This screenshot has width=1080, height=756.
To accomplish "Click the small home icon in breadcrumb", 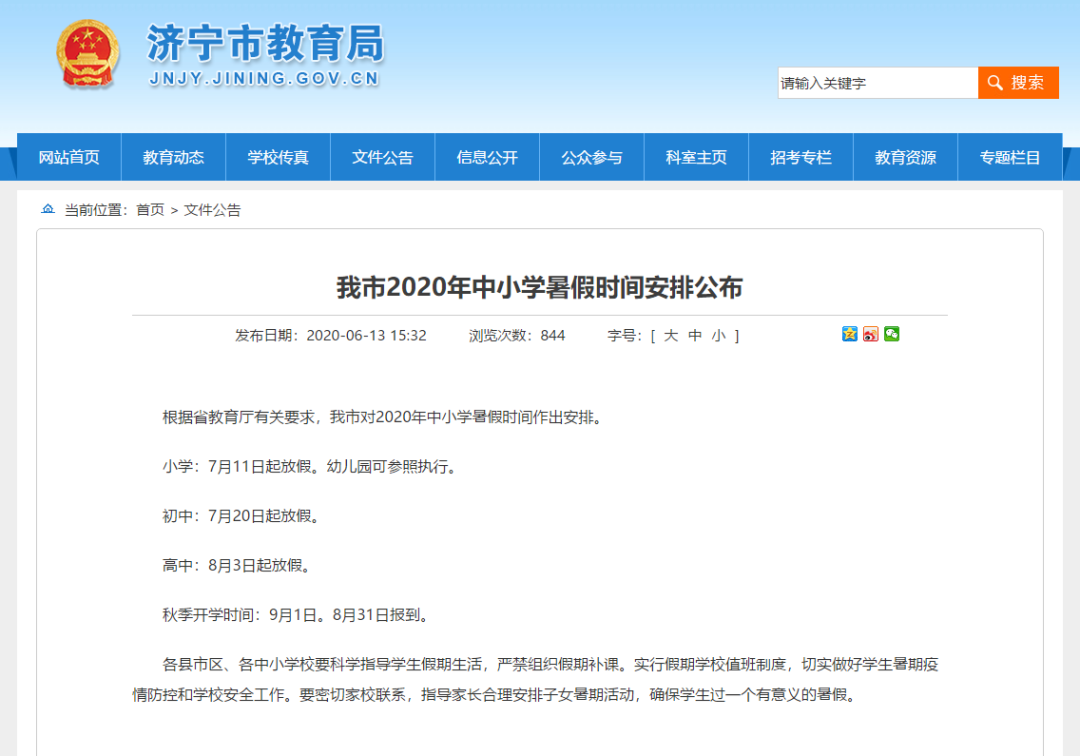I will point(48,210).
